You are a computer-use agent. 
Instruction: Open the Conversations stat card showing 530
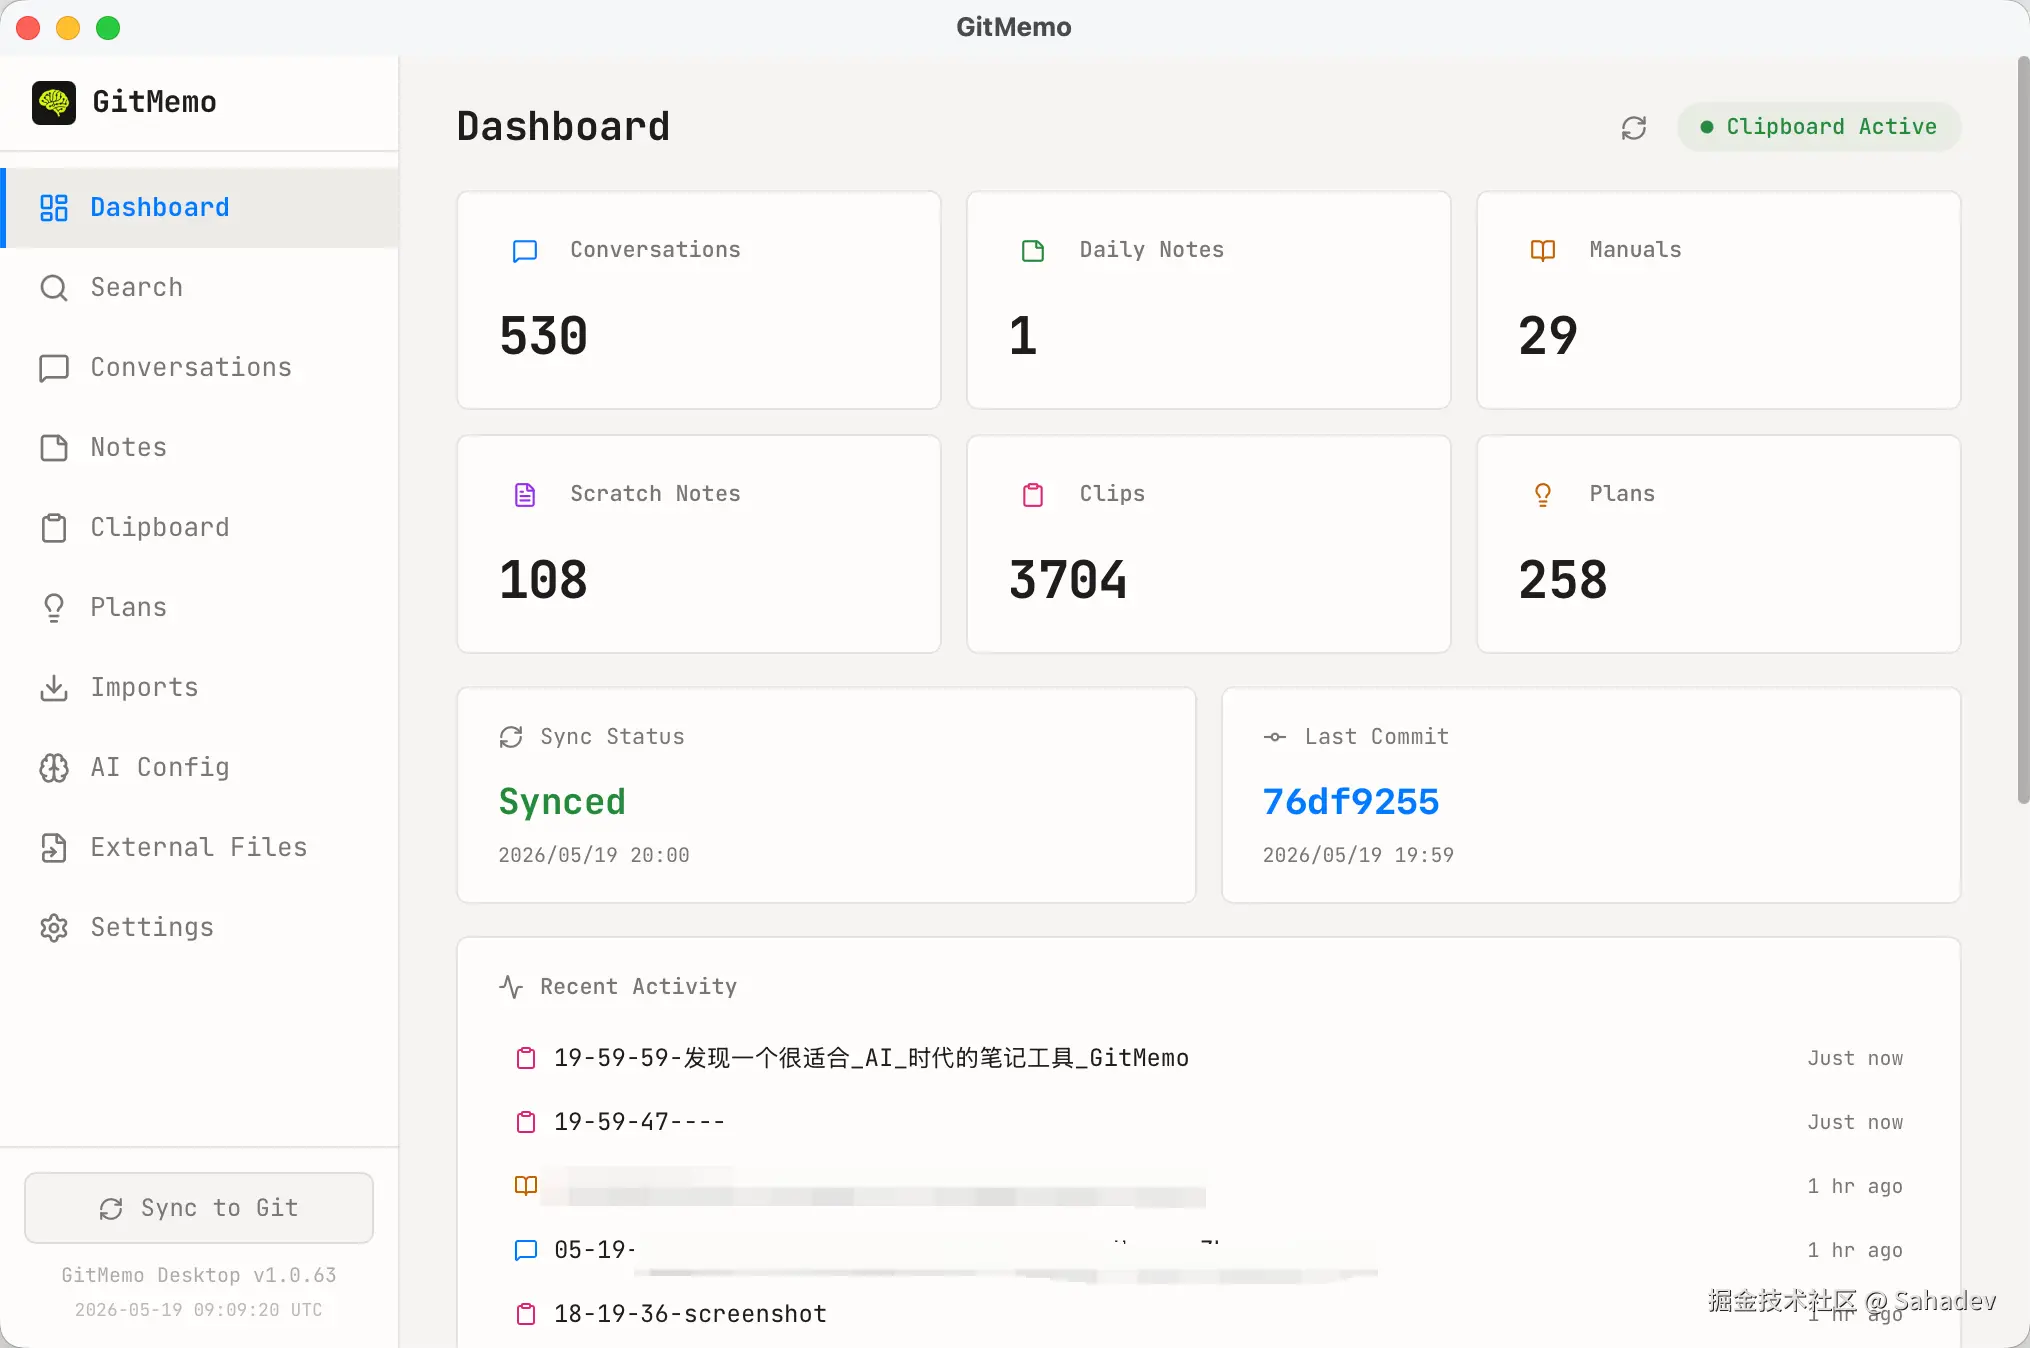point(699,300)
